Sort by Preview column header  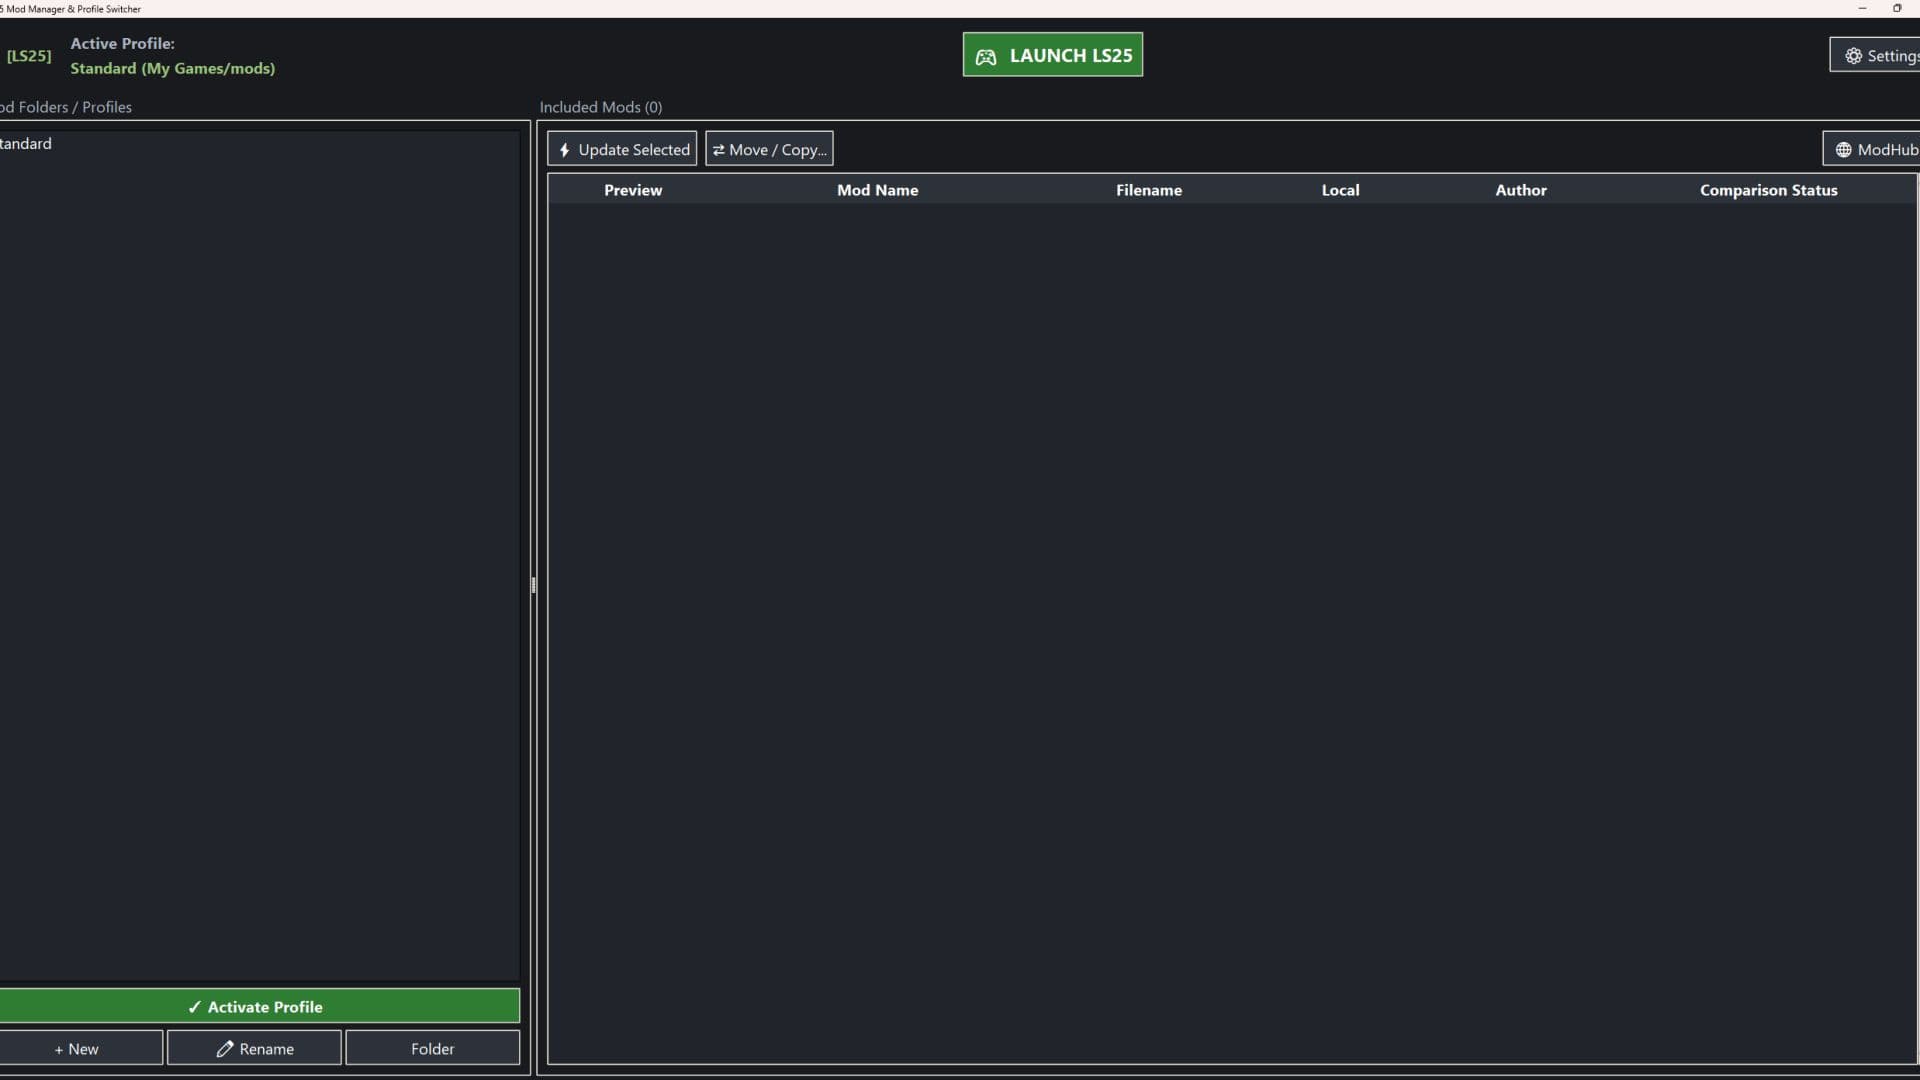633,190
